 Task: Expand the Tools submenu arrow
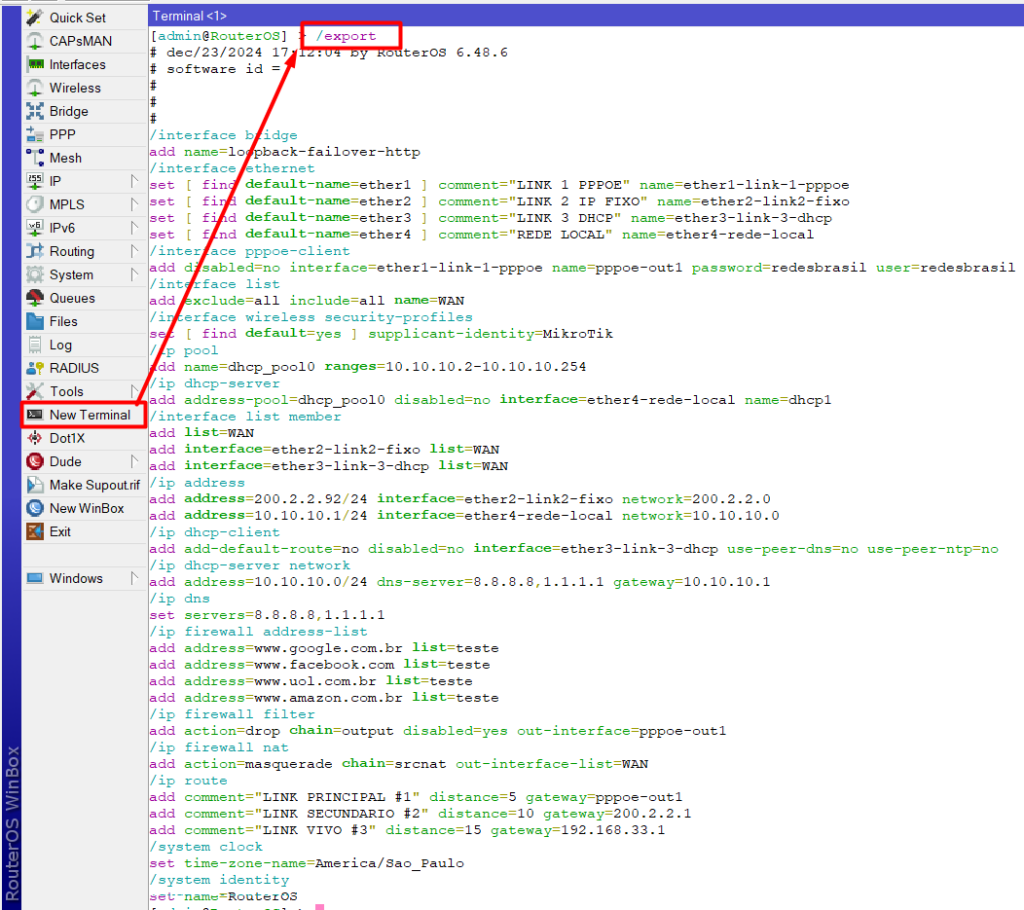pyautogui.click(x=134, y=391)
